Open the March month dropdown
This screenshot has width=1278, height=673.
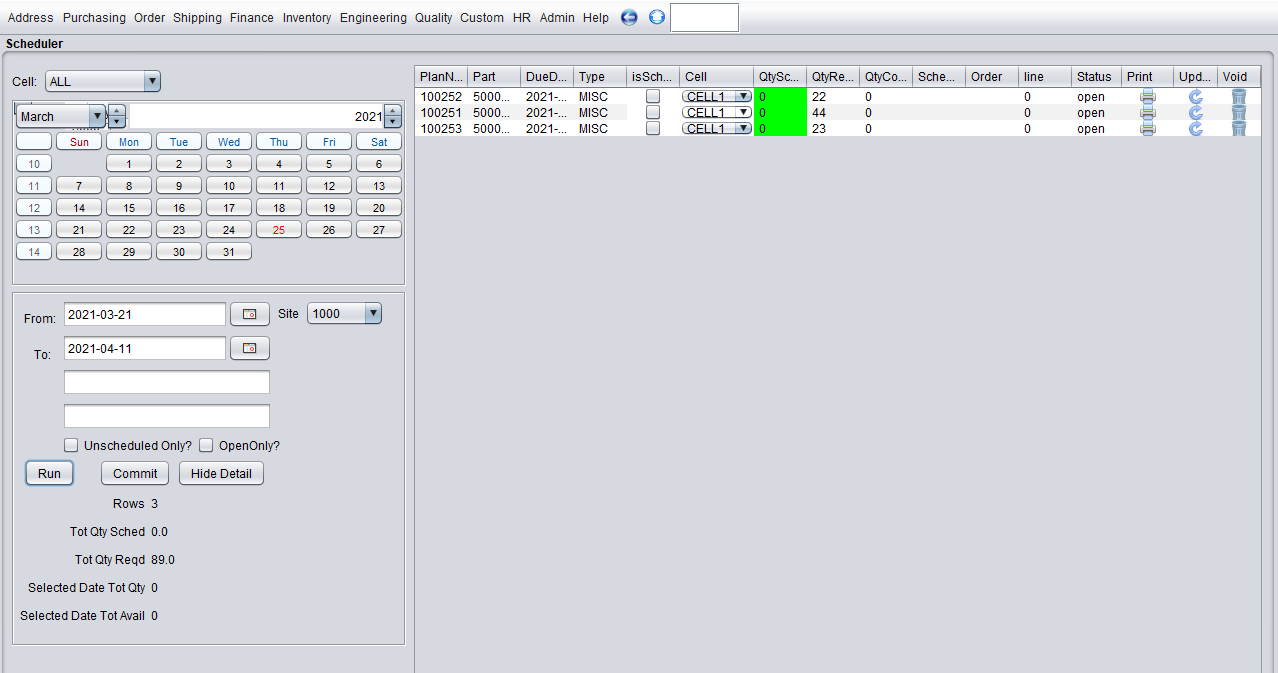(x=61, y=116)
